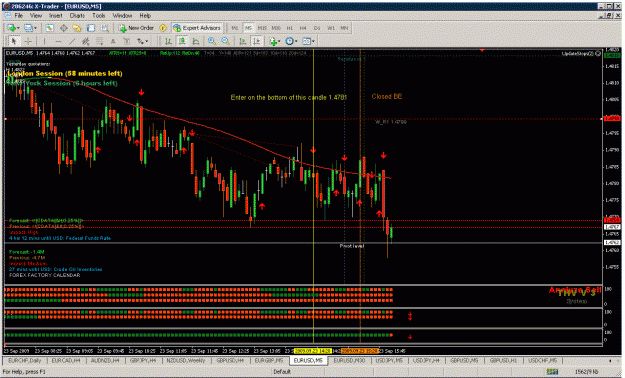Screen dimensions: 625x378
Task: Select the W1 timeframe button
Action: coord(331,28)
